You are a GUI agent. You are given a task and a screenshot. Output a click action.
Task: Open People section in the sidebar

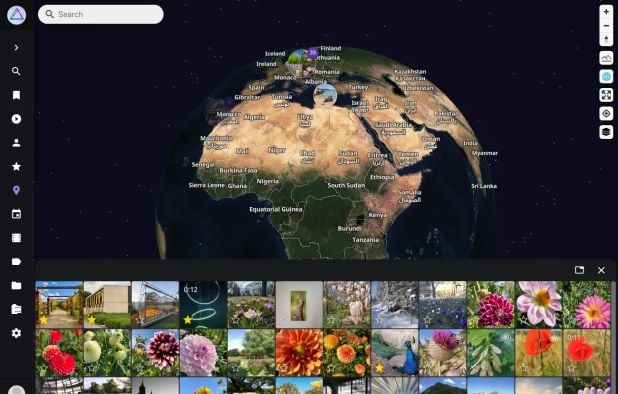click(16, 143)
